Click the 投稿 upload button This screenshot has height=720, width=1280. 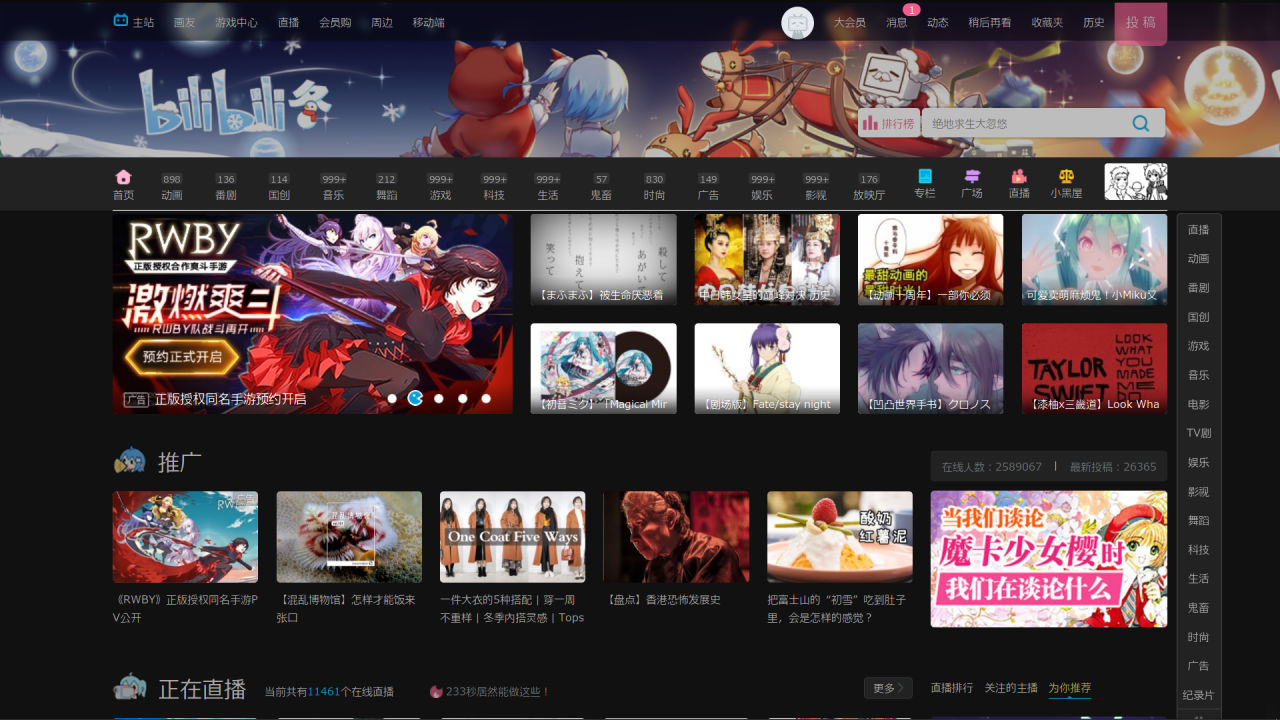[1141, 22]
